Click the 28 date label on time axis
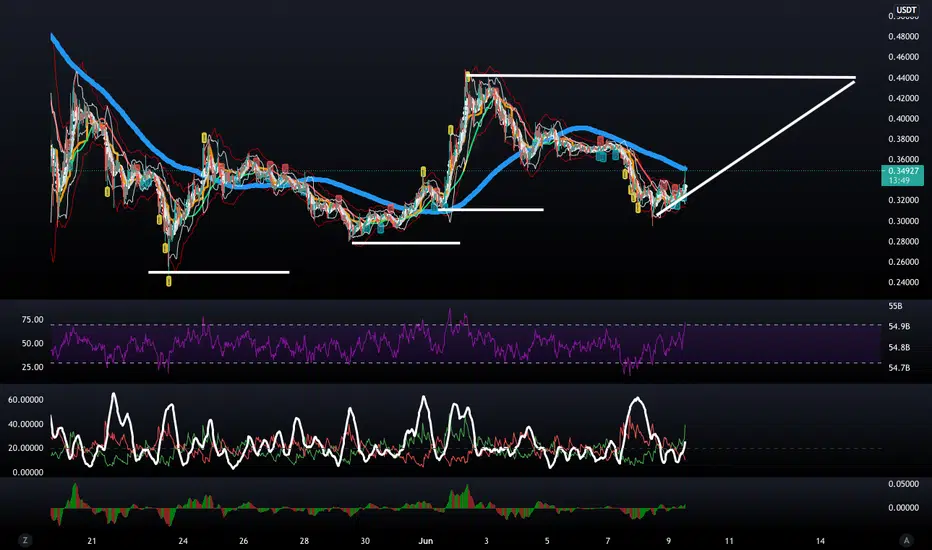932x550 pixels. [304, 541]
